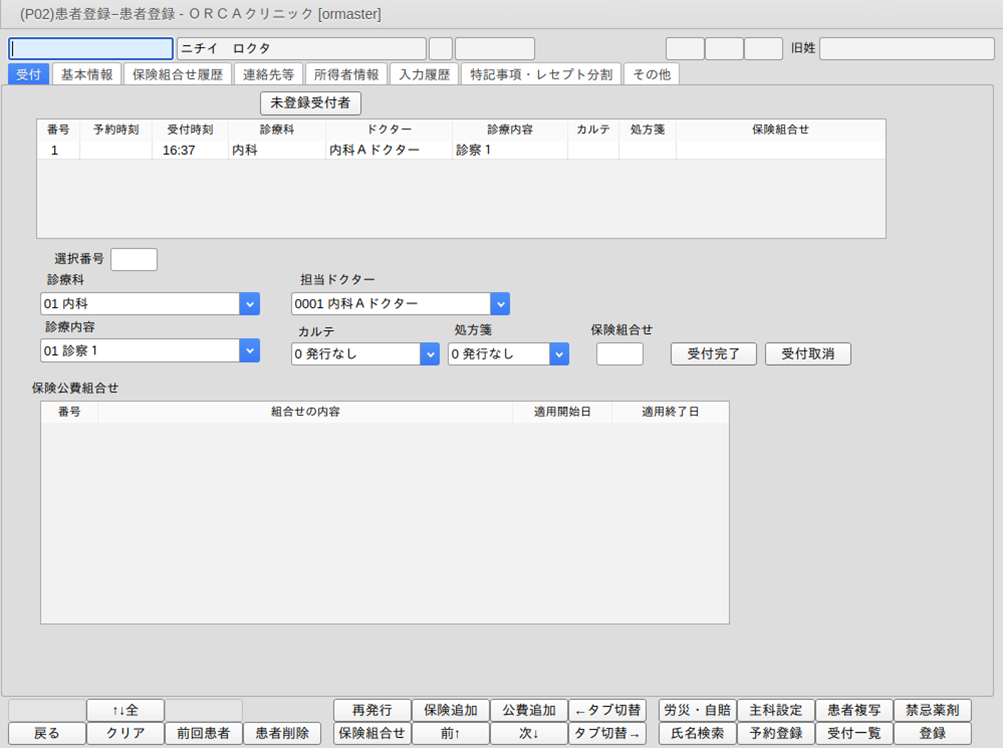Expand the 担当ドクター dropdown

pyautogui.click(x=499, y=304)
